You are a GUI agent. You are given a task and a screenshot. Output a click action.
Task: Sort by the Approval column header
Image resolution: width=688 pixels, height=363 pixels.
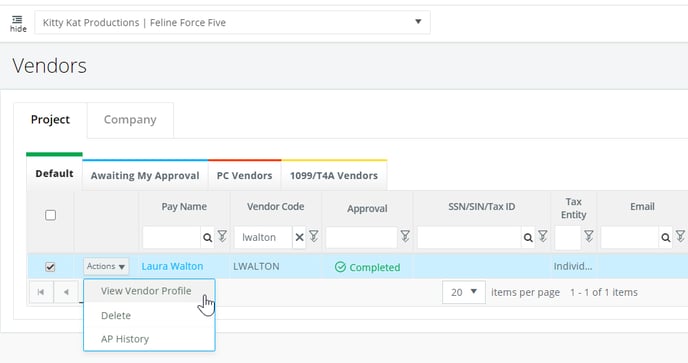[367, 208]
